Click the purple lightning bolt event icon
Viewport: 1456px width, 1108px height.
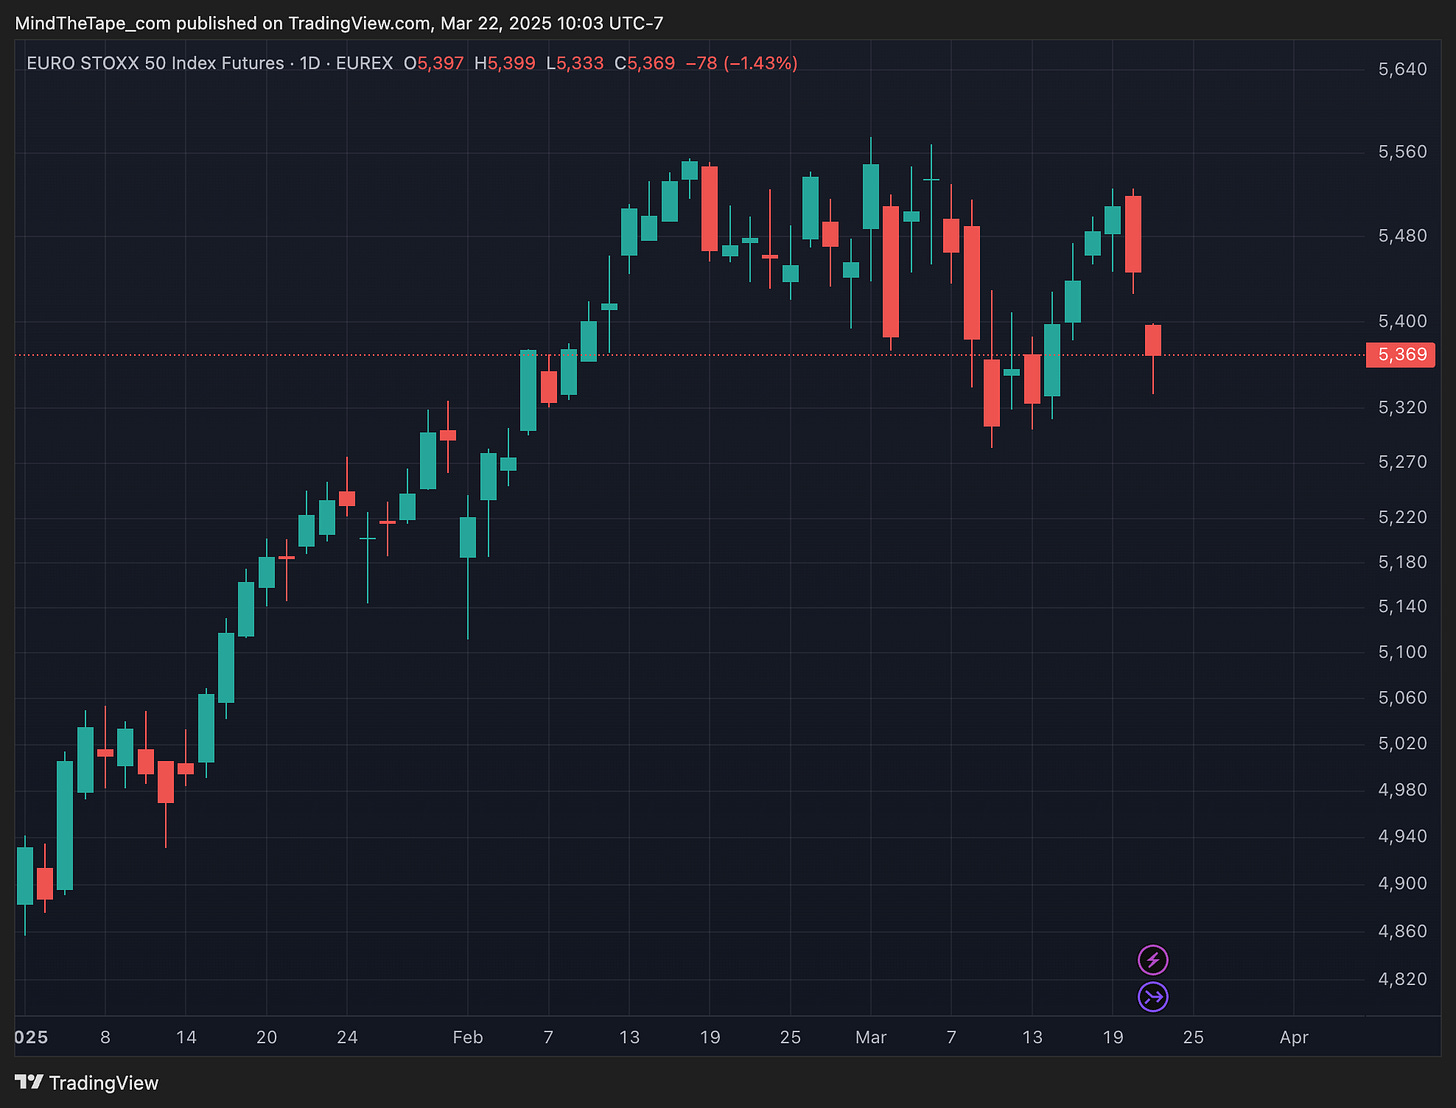[x=1153, y=960]
